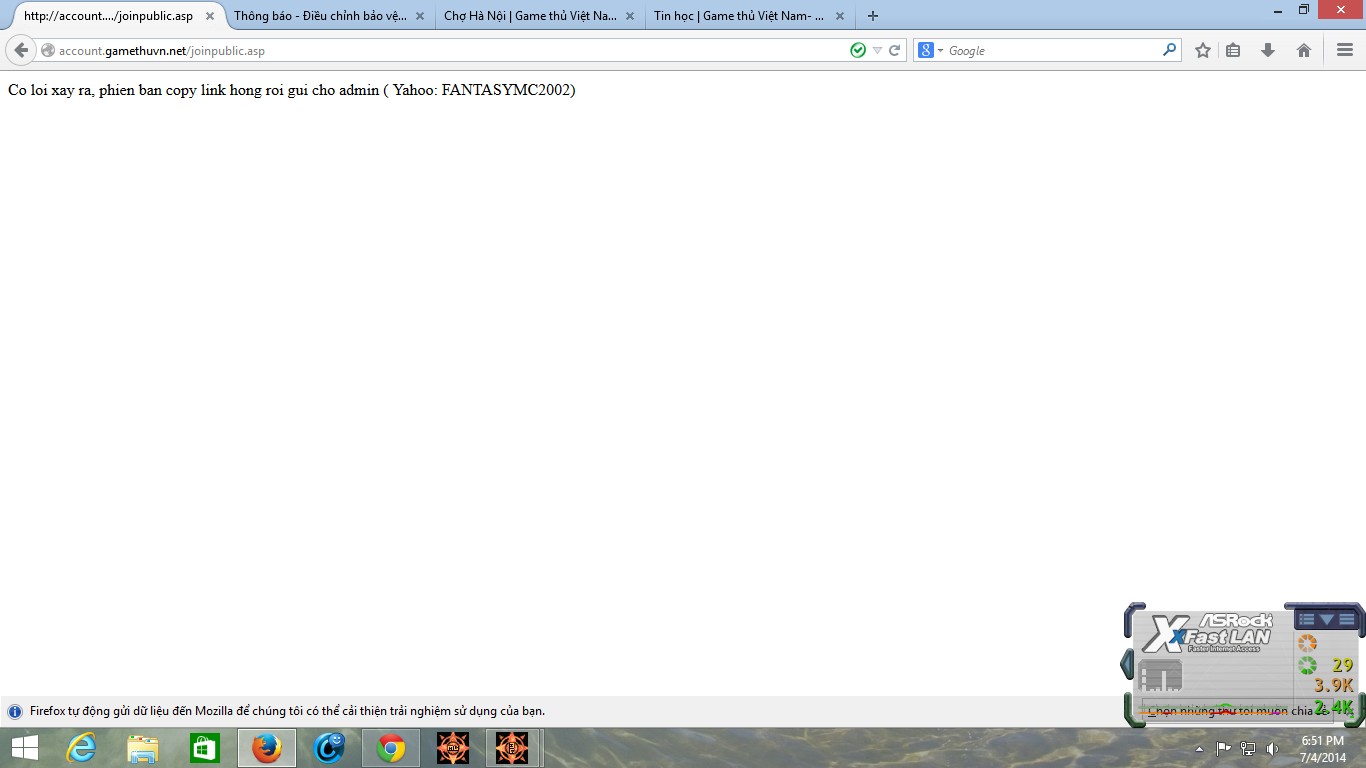Open the URL history dropdown arrow
Viewport: 1366px width, 768px height.
(x=877, y=50)
